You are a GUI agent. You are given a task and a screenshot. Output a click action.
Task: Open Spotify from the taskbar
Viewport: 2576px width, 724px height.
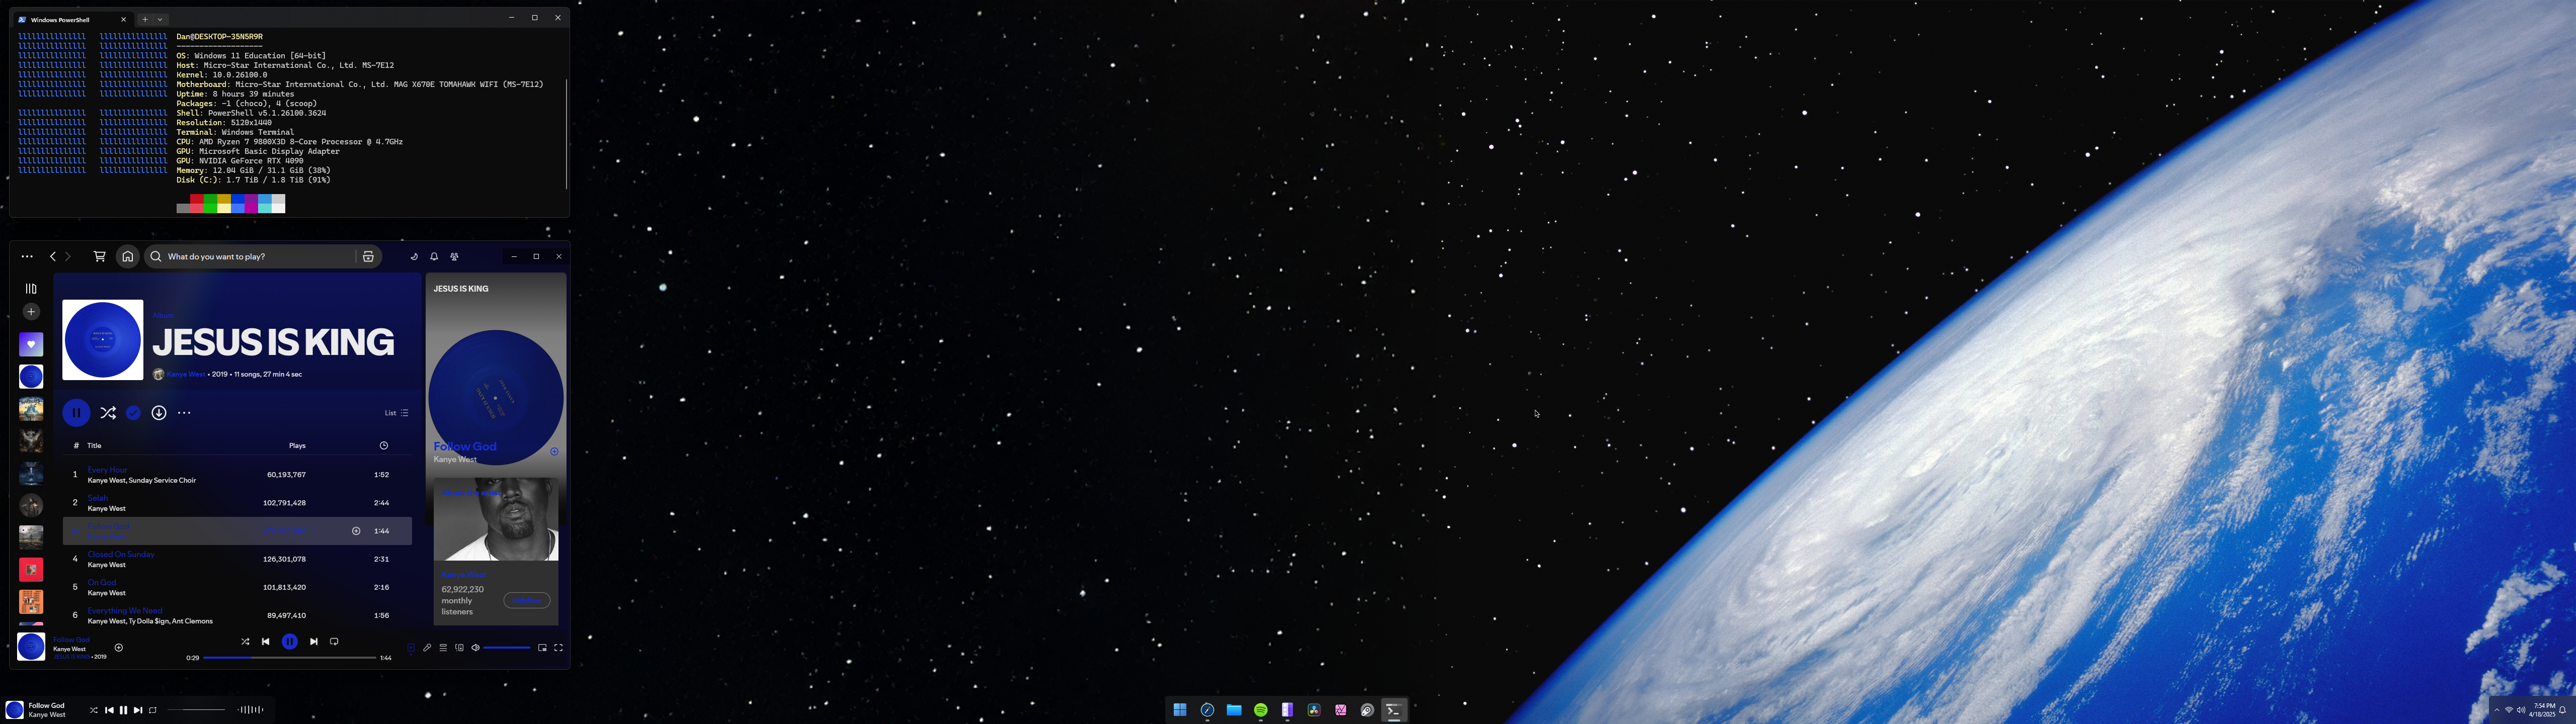pos(1261,710)
